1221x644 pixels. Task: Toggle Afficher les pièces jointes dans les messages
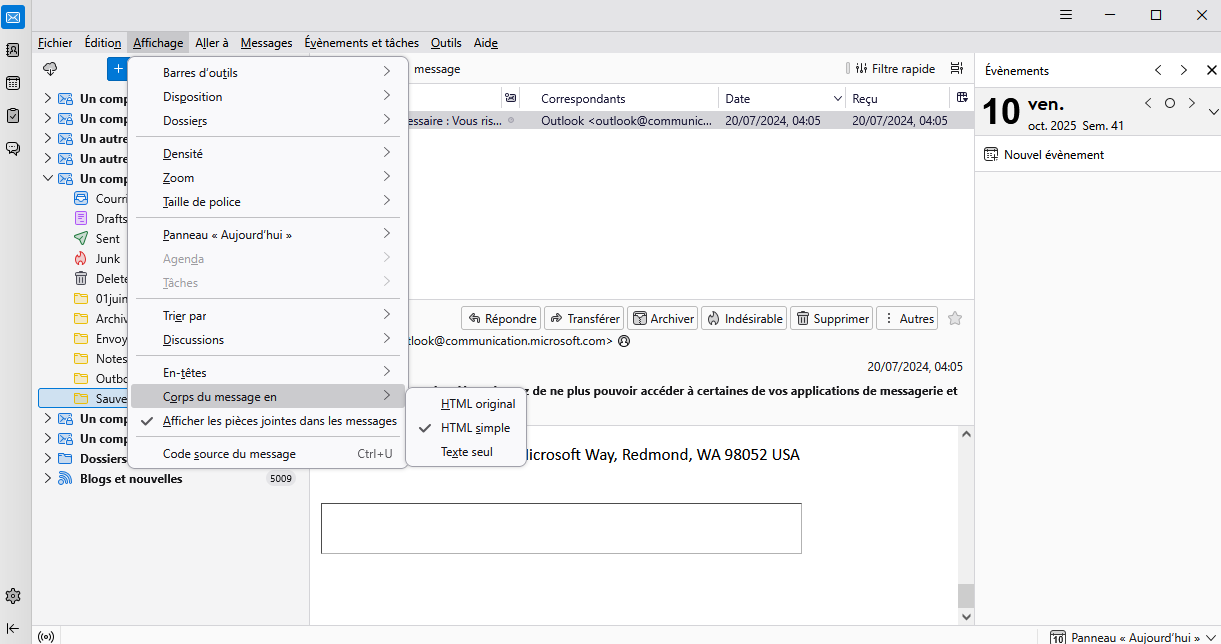[279, 421]
